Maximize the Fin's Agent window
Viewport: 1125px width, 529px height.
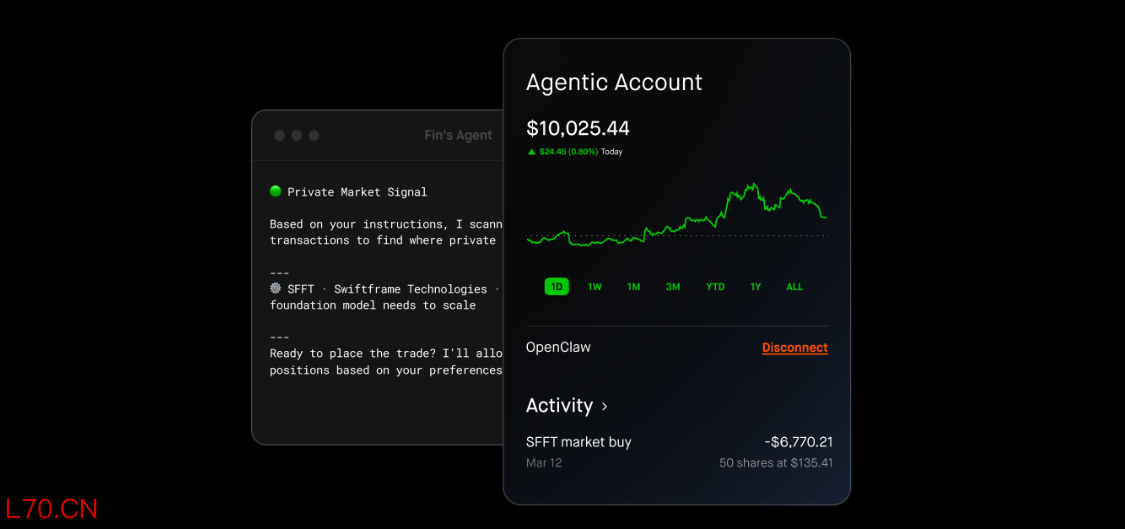pyautogui.click(x=314, y=135)
